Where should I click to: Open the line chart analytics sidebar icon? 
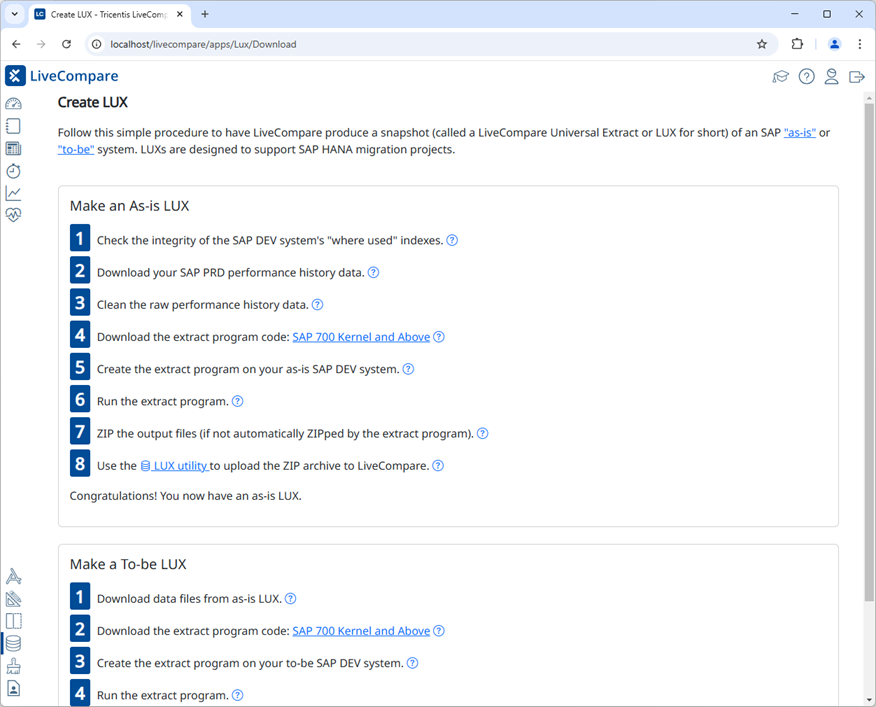click(13, 193)
